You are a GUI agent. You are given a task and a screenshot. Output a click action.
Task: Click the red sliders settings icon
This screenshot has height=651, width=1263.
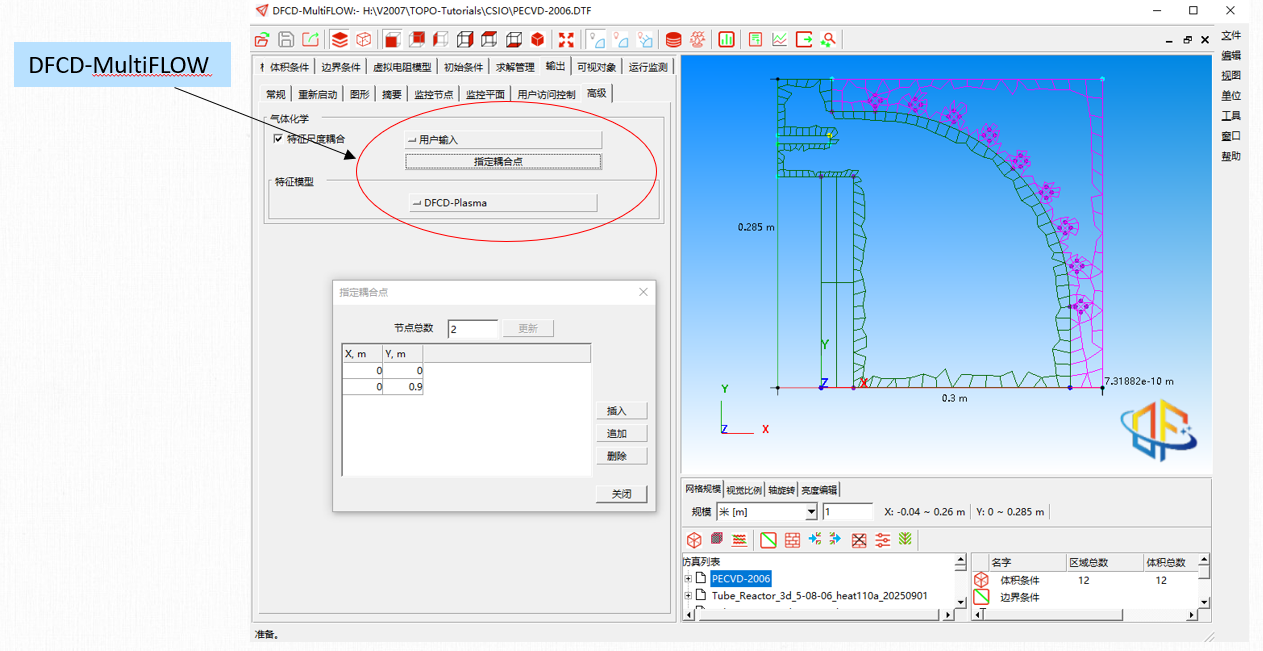tap(882, 540)
